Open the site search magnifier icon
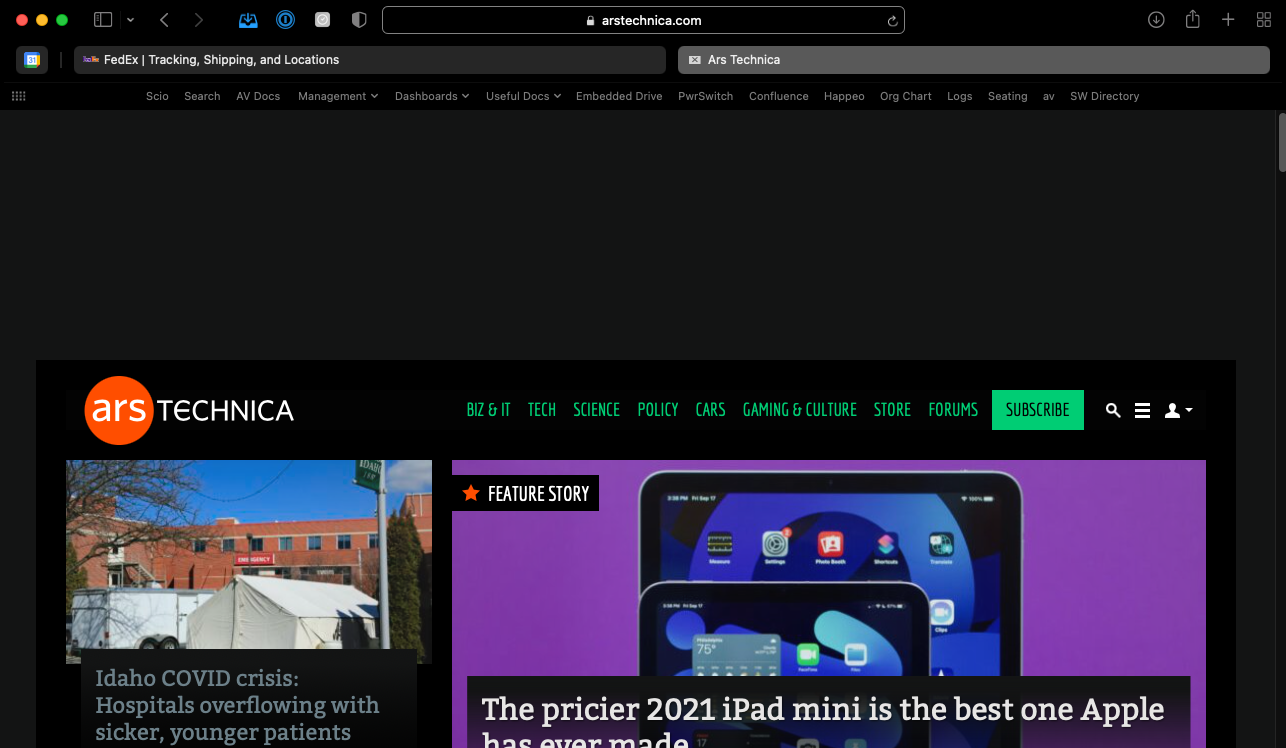 [x=1113, y=410]
